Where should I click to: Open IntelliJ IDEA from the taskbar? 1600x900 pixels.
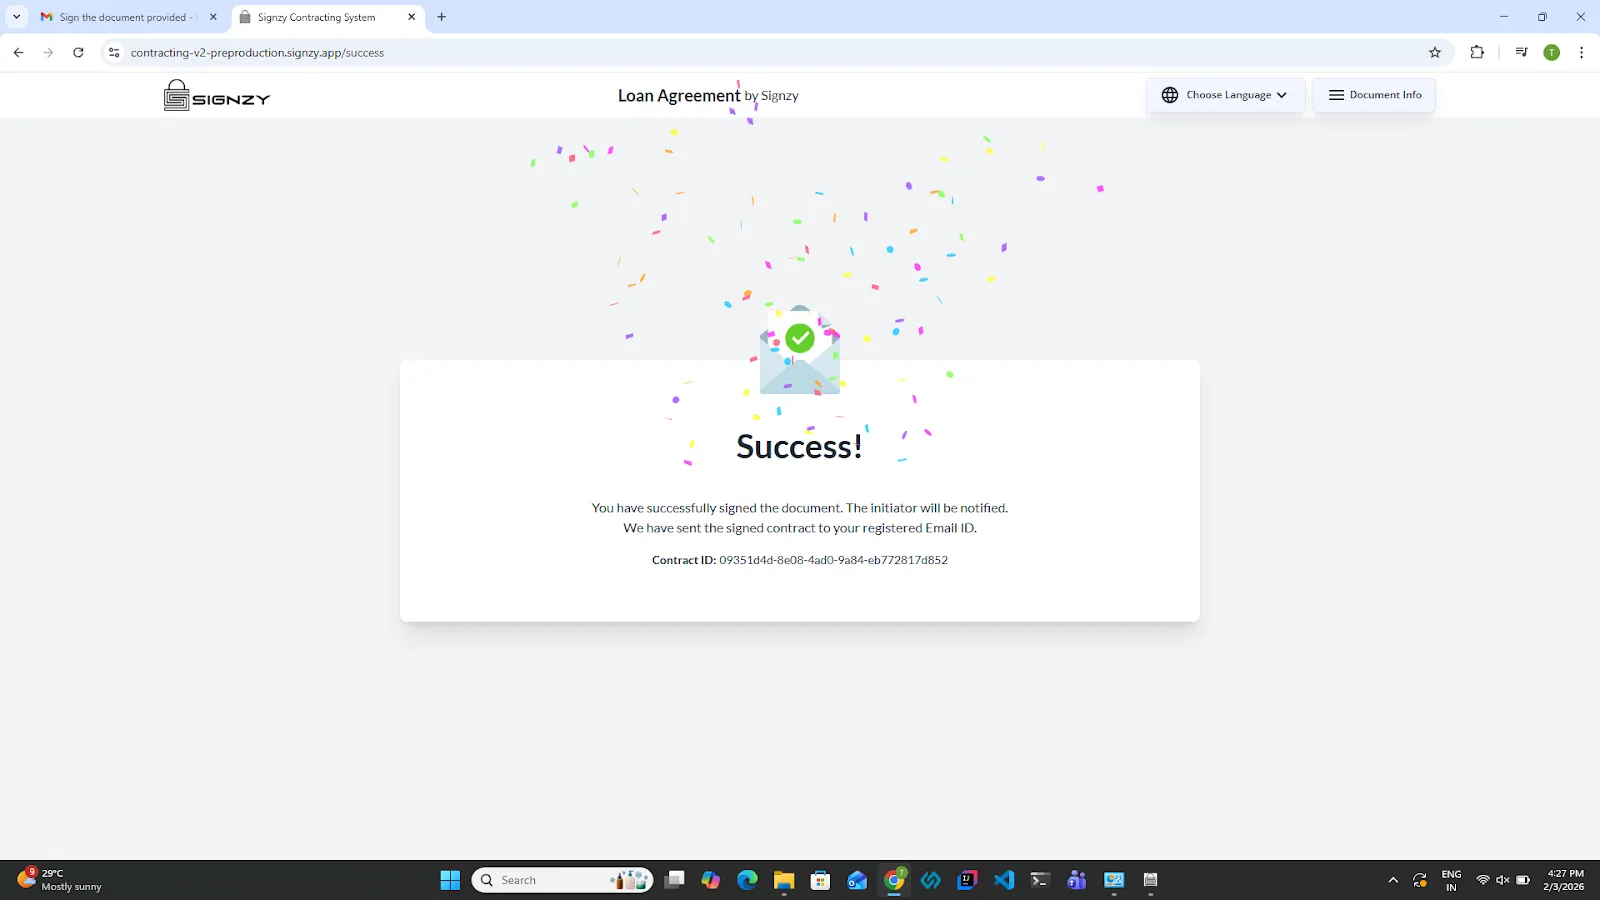967,880
